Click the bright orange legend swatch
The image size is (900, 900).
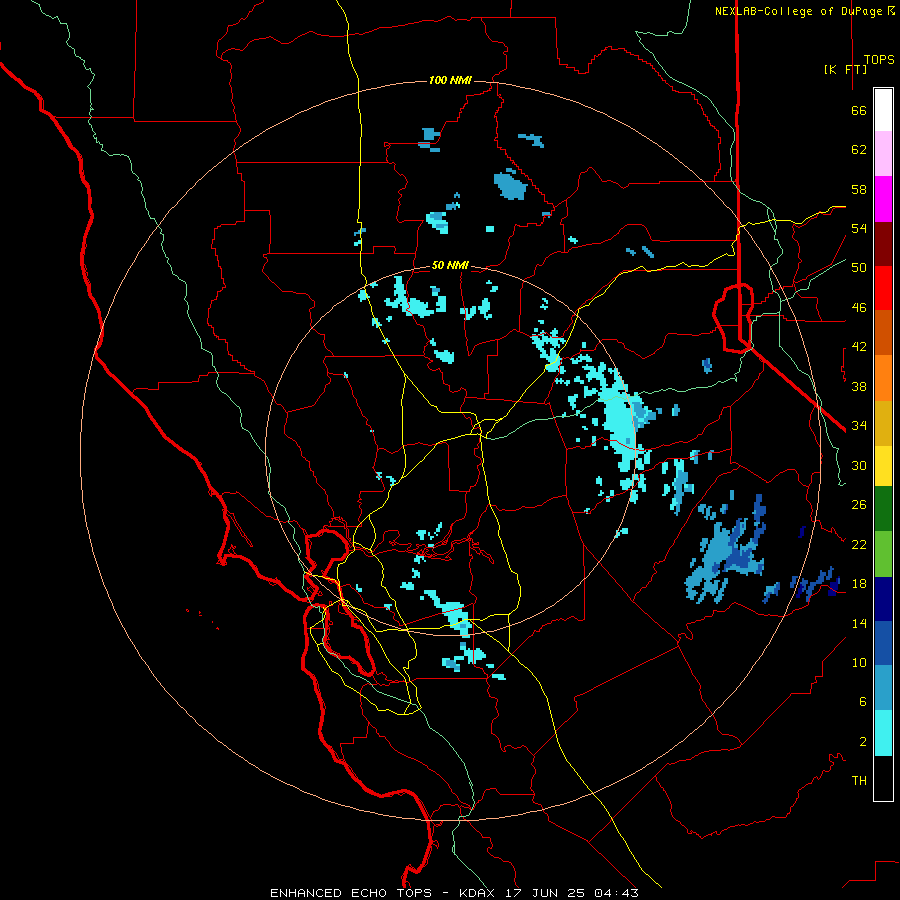point(883,378)
